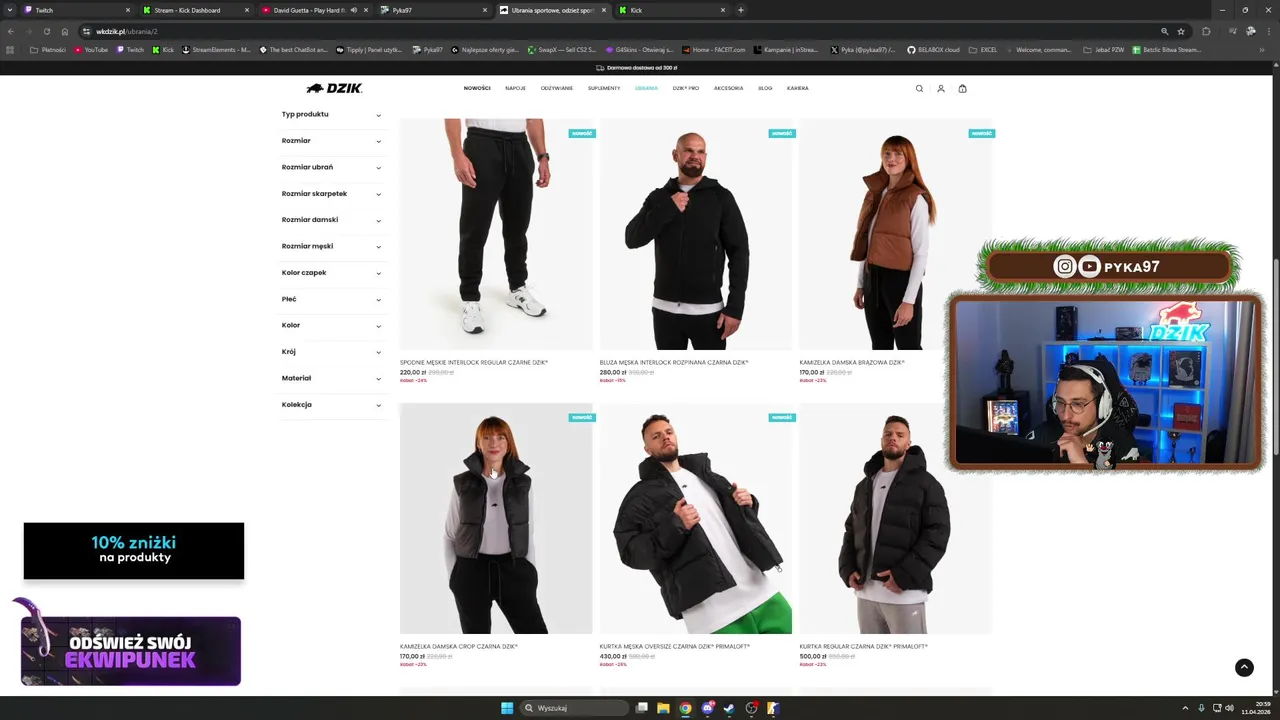The image size is (1280, 720).
Task: Open Kamizelka damska brązowa product link
Action: click(852, 362)
